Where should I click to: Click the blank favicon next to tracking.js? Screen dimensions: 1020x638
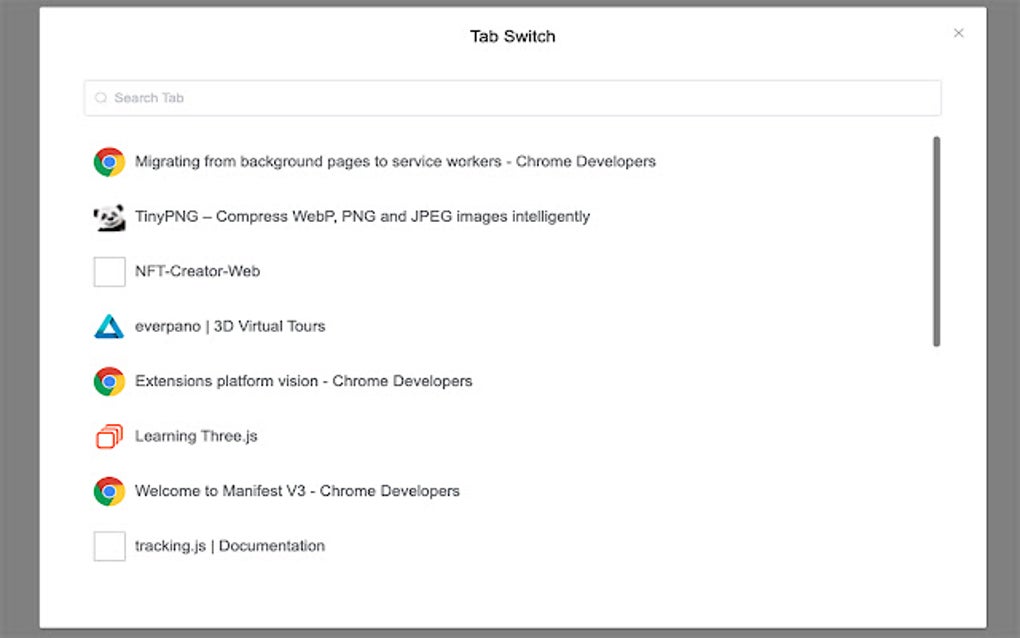[x=109, y=547]
